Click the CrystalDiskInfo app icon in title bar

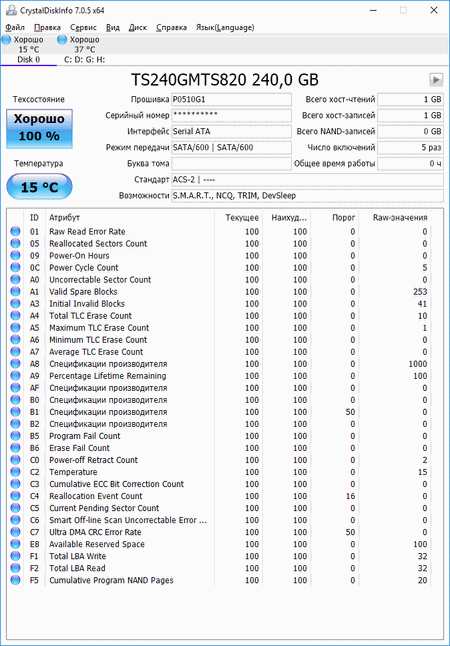tap(11, 10)
